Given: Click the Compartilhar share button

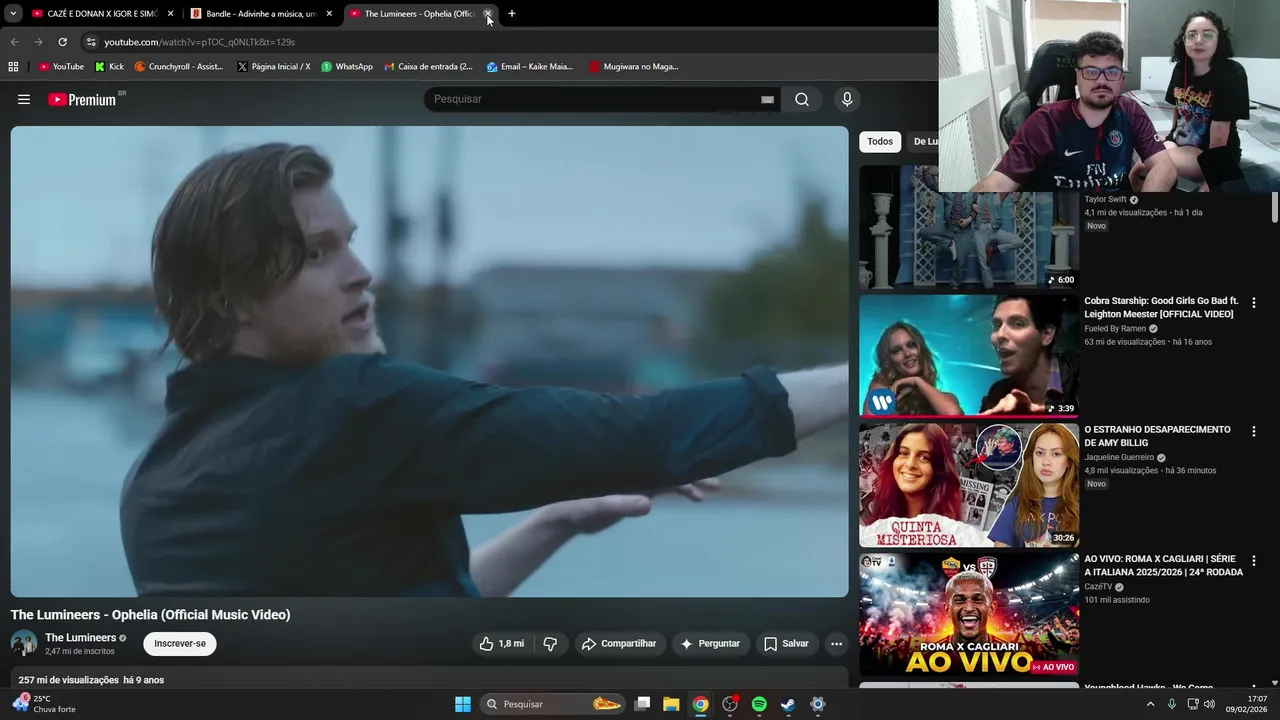Looking at the screenshot, I should click(619, 644).
